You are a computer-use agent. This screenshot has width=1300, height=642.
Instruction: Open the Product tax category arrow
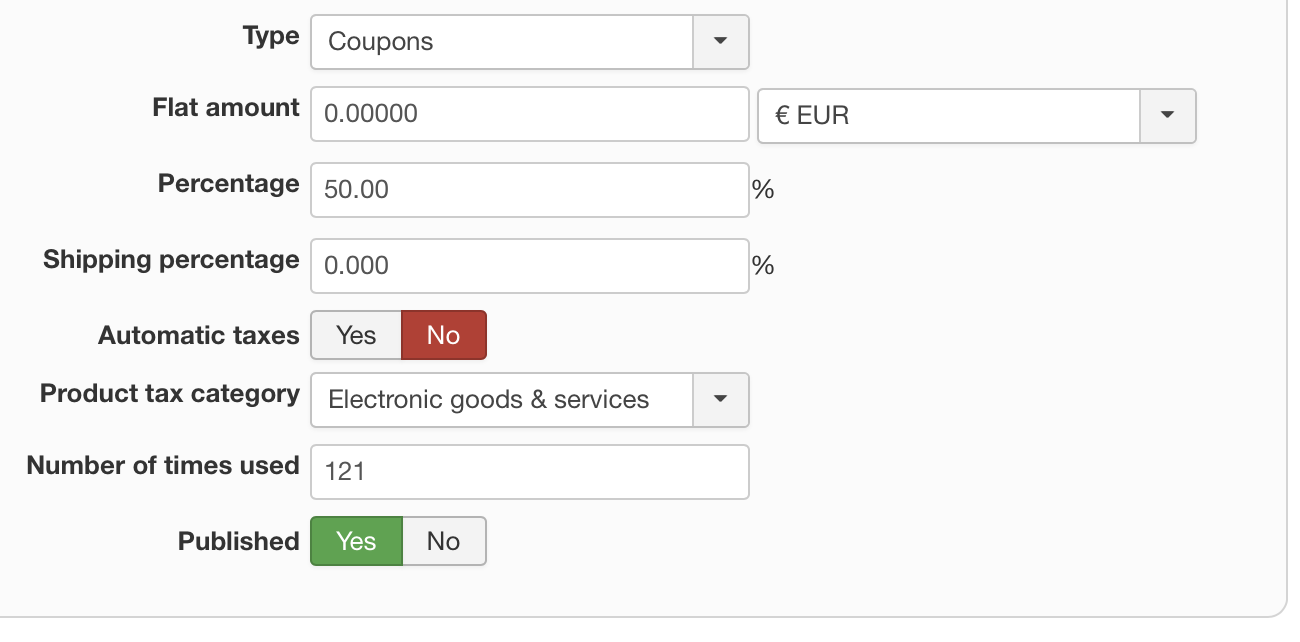[x=721, y=400]
